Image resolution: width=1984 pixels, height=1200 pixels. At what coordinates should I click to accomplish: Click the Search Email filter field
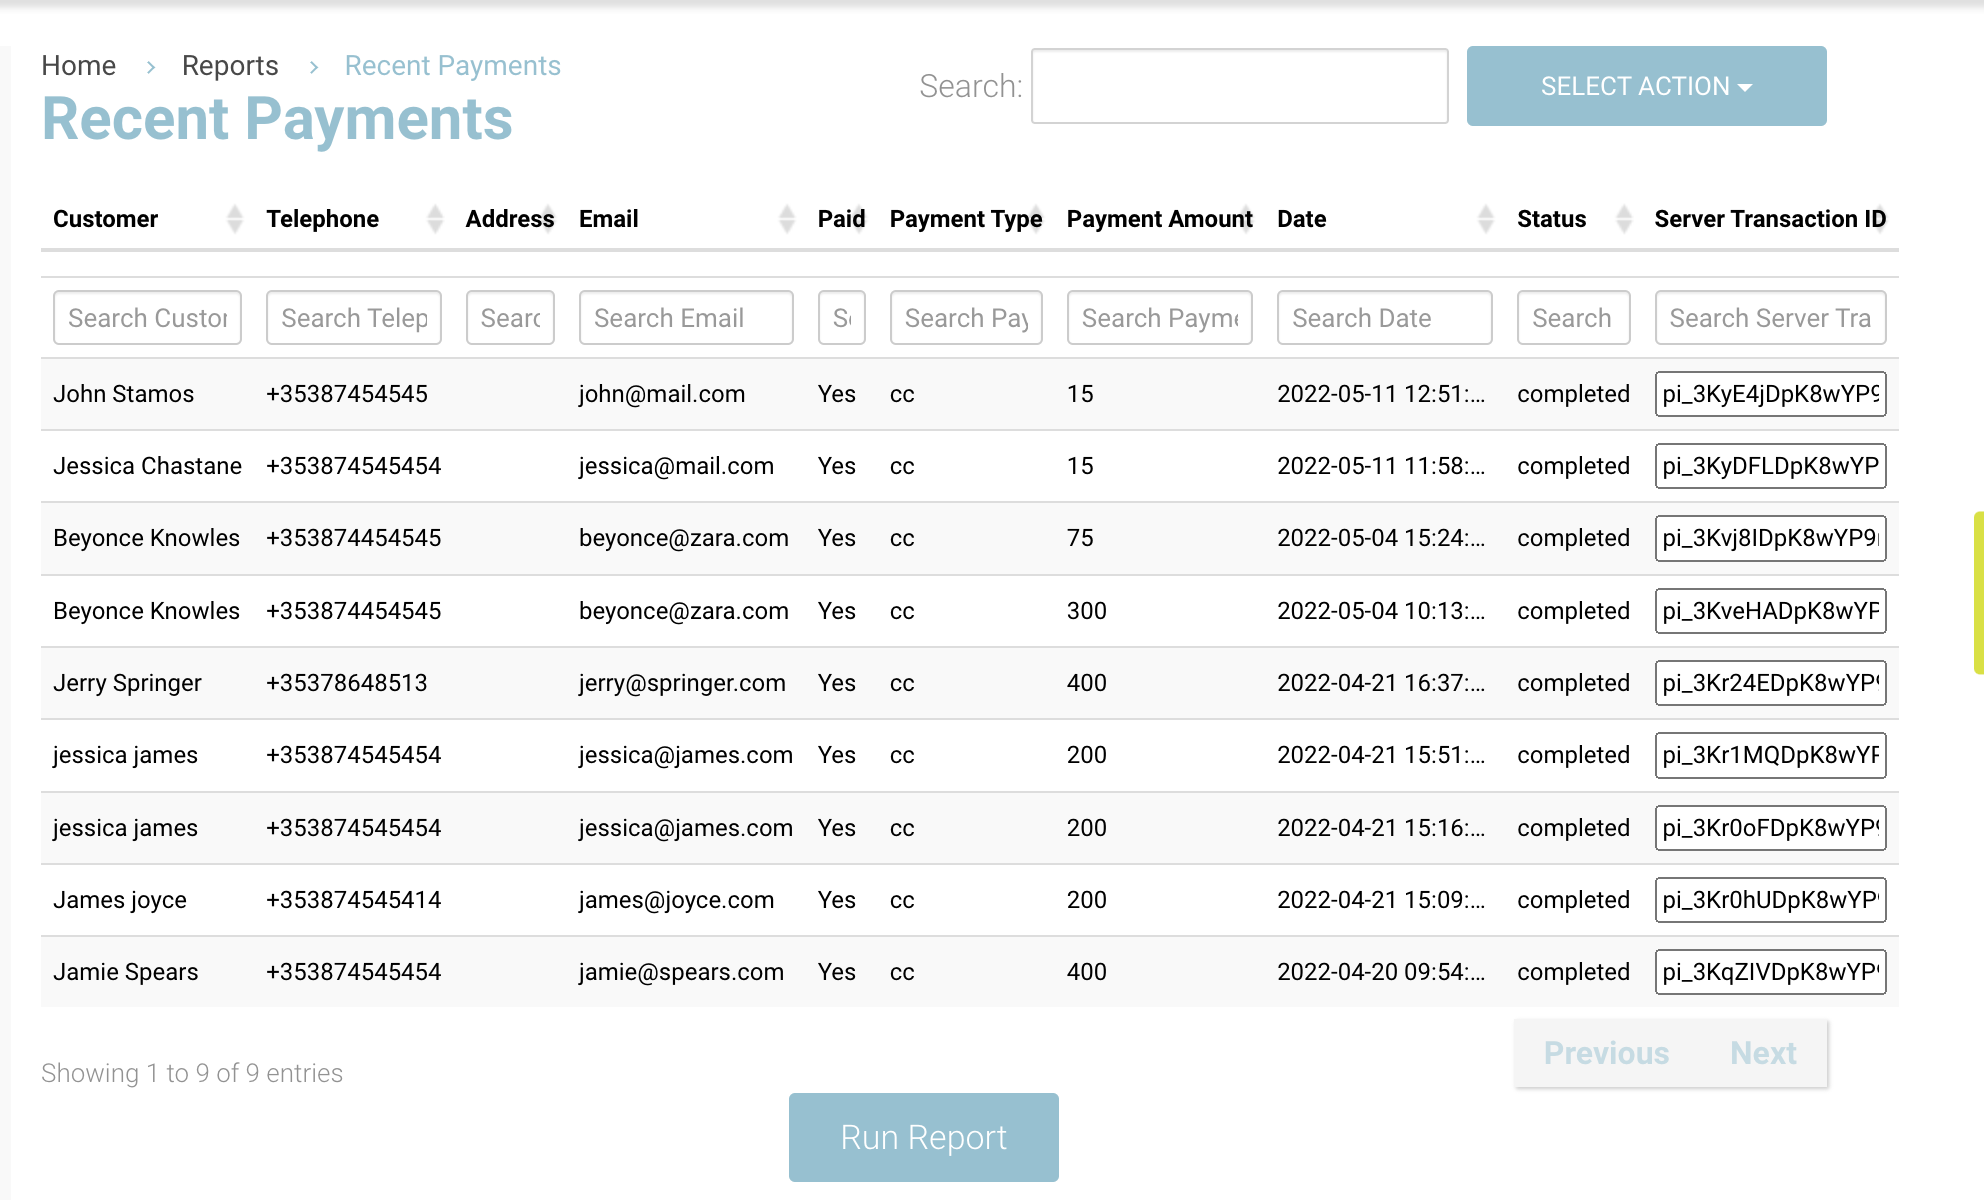pyautogui.click(x=685, y=318)
